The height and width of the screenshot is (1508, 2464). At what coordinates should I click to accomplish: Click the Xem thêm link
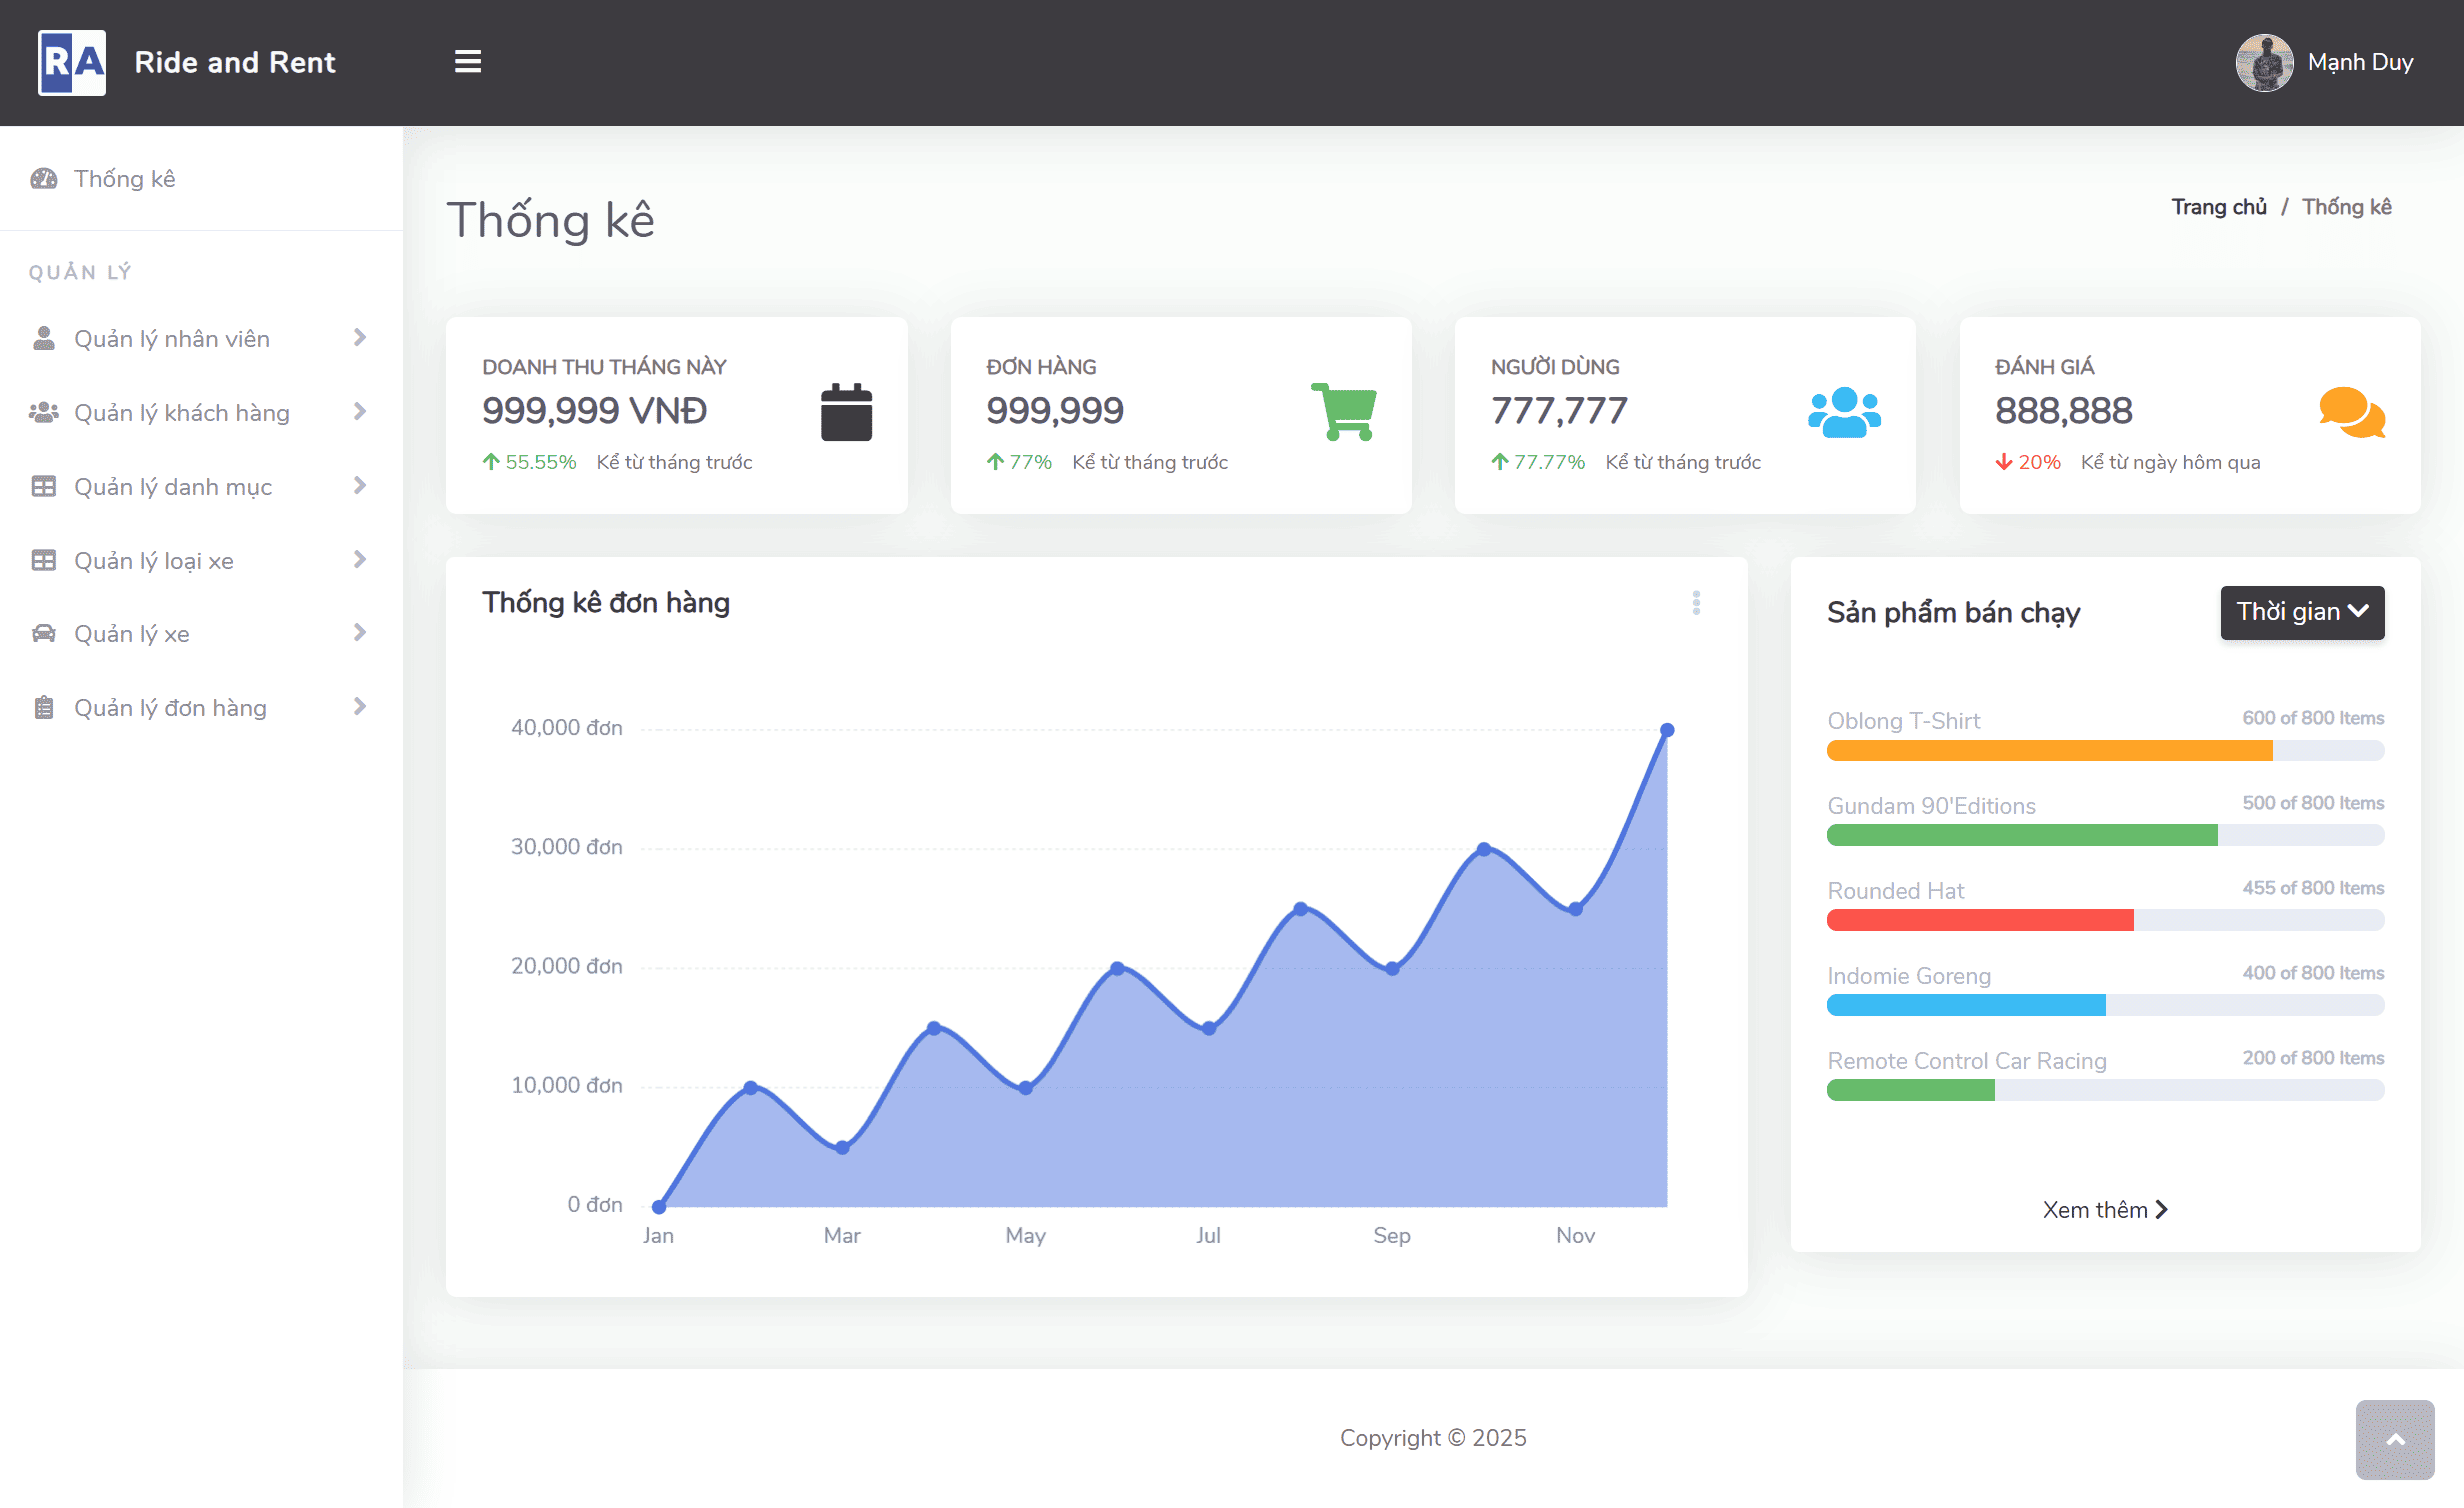click(2104, 1210)
